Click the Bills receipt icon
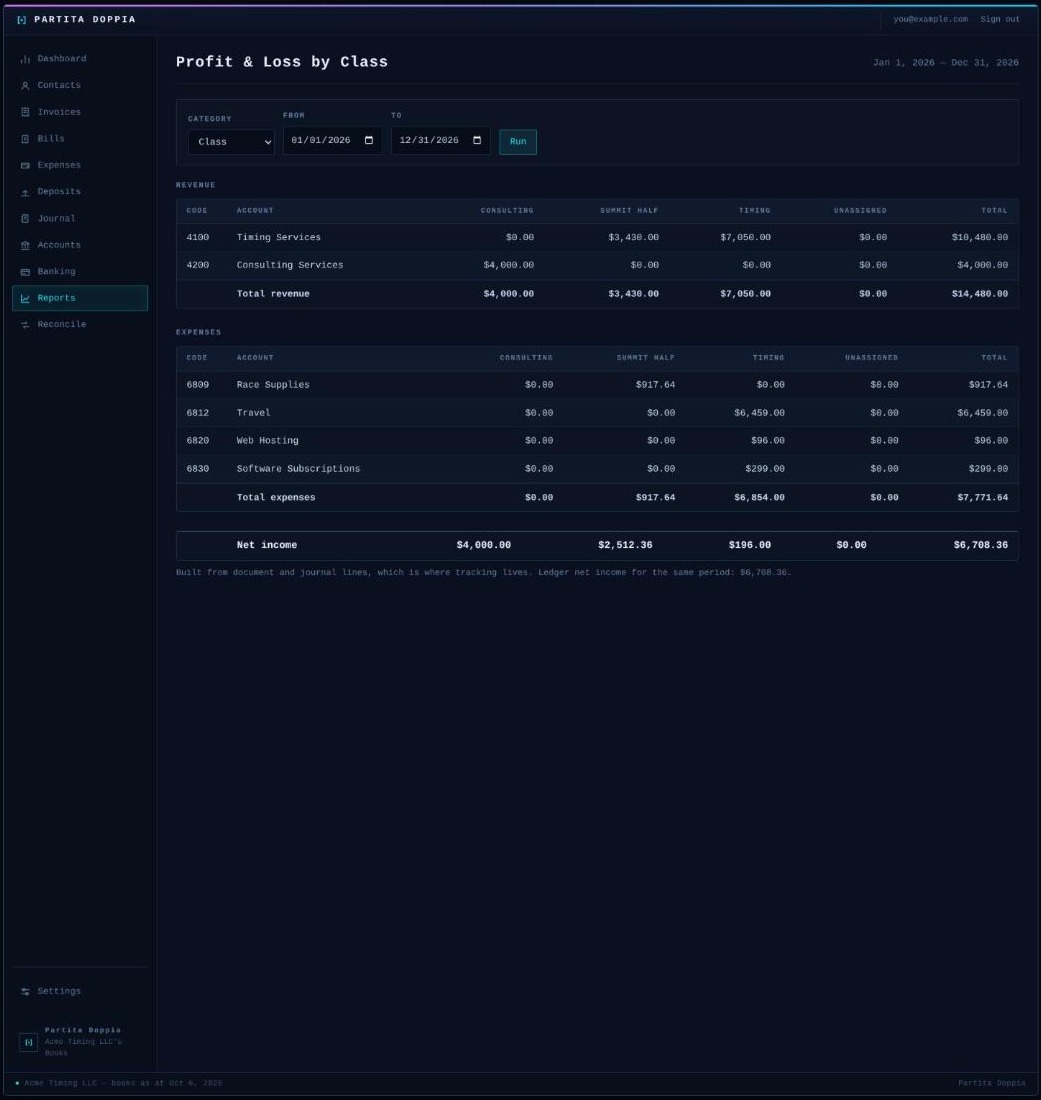This screenshot has width=1041, height=1100. 25,139
